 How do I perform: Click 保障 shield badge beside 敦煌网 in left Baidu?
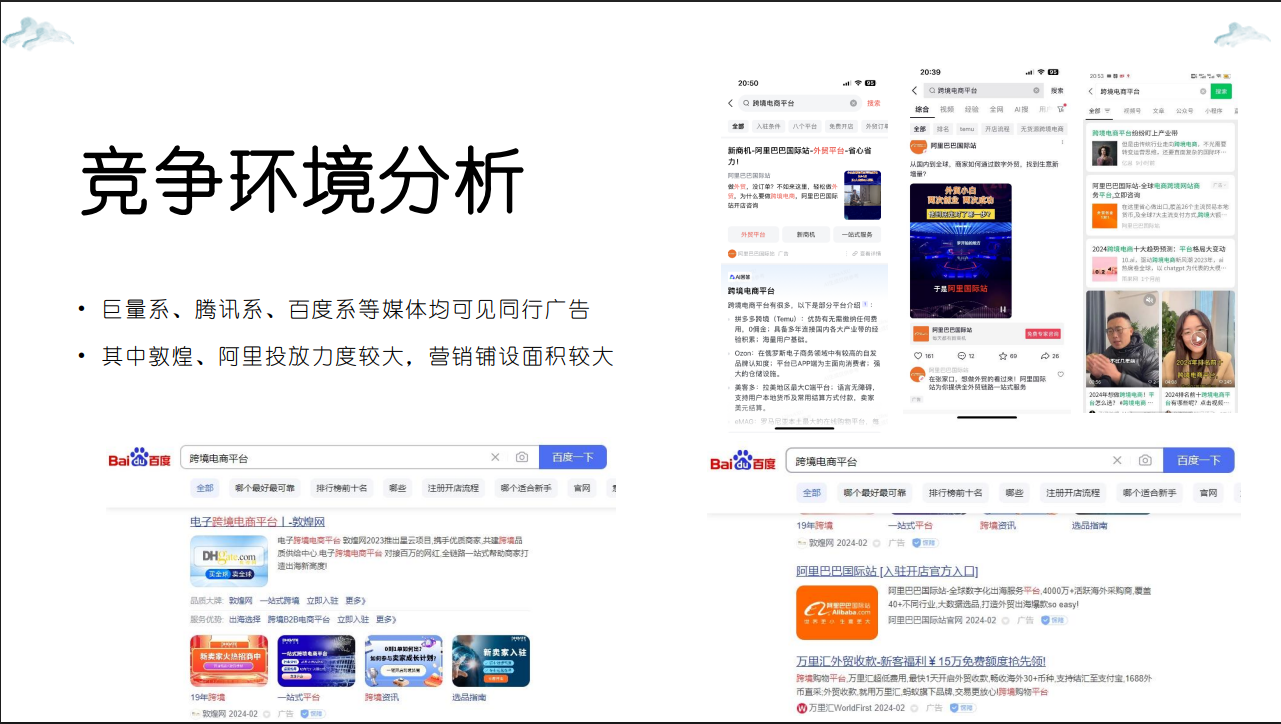click(x=314, y=714)
